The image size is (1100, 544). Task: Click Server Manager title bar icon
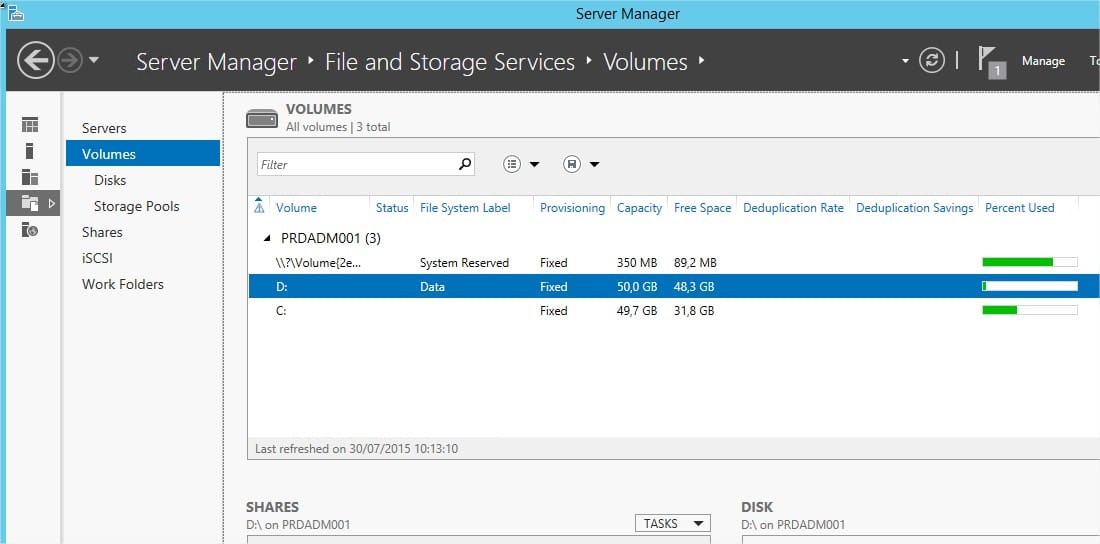pyautogui.click(x=15, y=12)
